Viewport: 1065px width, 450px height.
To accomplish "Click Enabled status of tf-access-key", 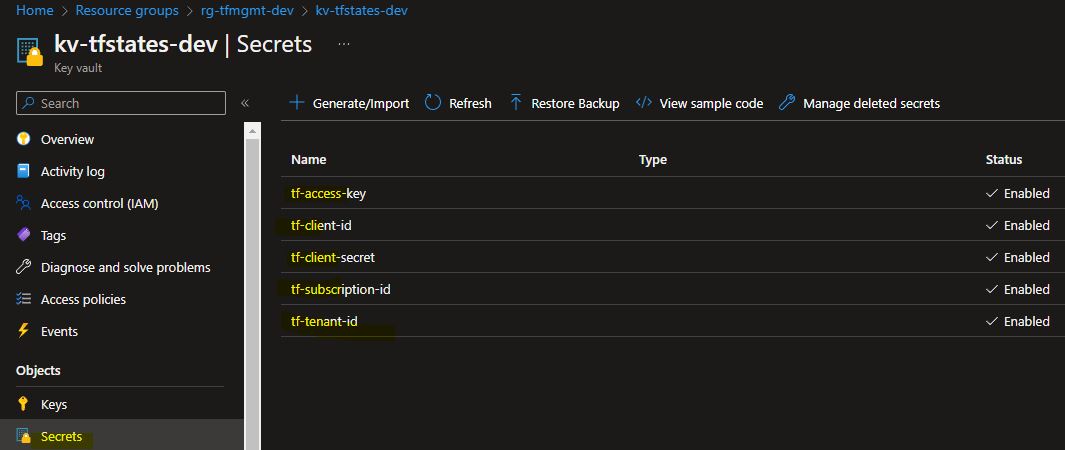I will pos(1017,193).
